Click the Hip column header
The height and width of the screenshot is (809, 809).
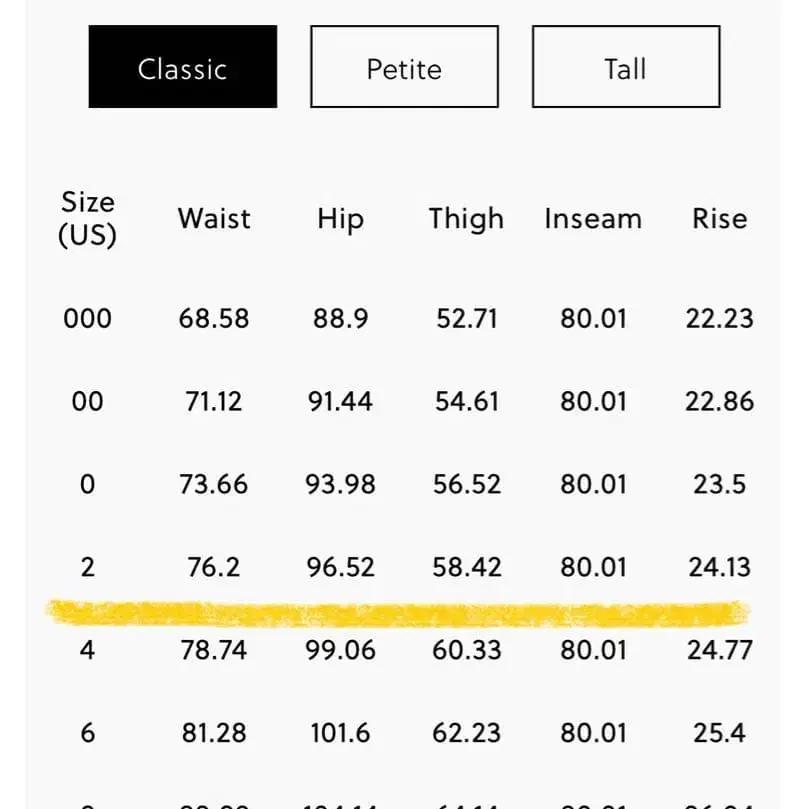pyautogui.click(x=340, y=218)
